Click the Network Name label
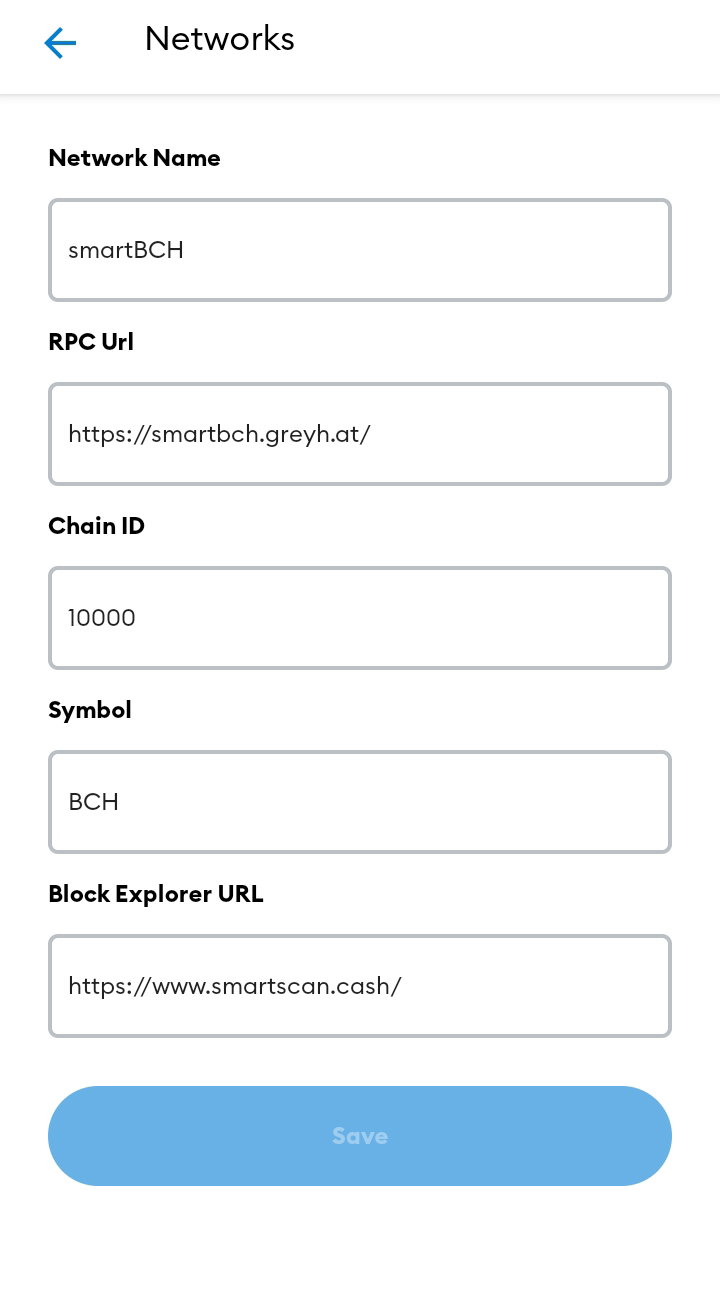Viewport: 720px width, 1297px height. click(134, 158)
